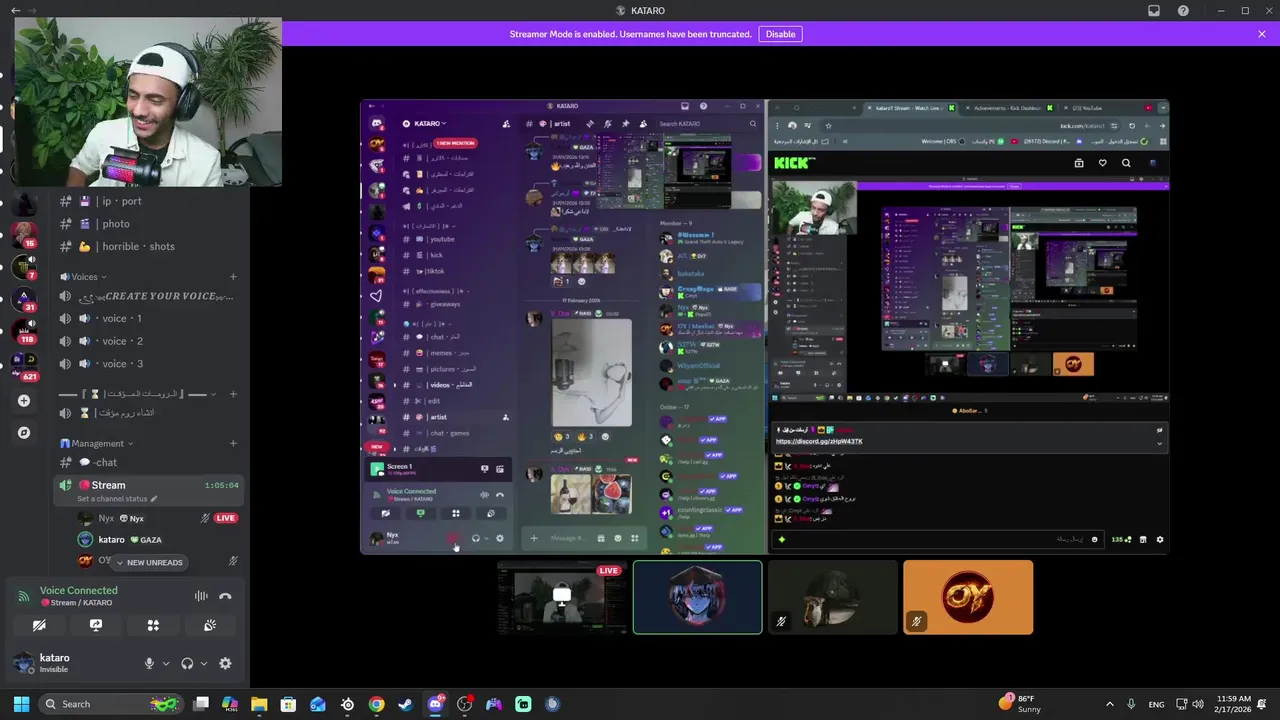Open the Windows Start menu
Viewport: 1280px width, 720px height.
point(21,704)
